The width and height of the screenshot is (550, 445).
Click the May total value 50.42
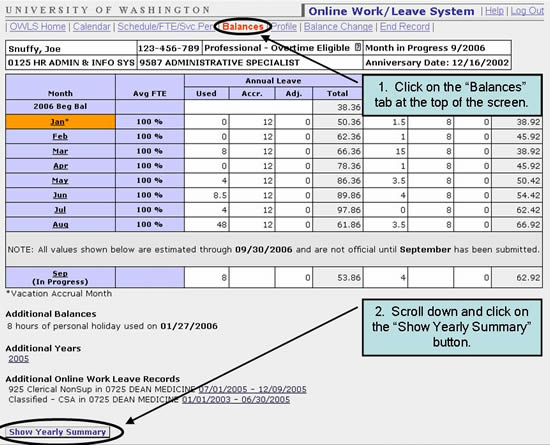click(x=528, y=181)
